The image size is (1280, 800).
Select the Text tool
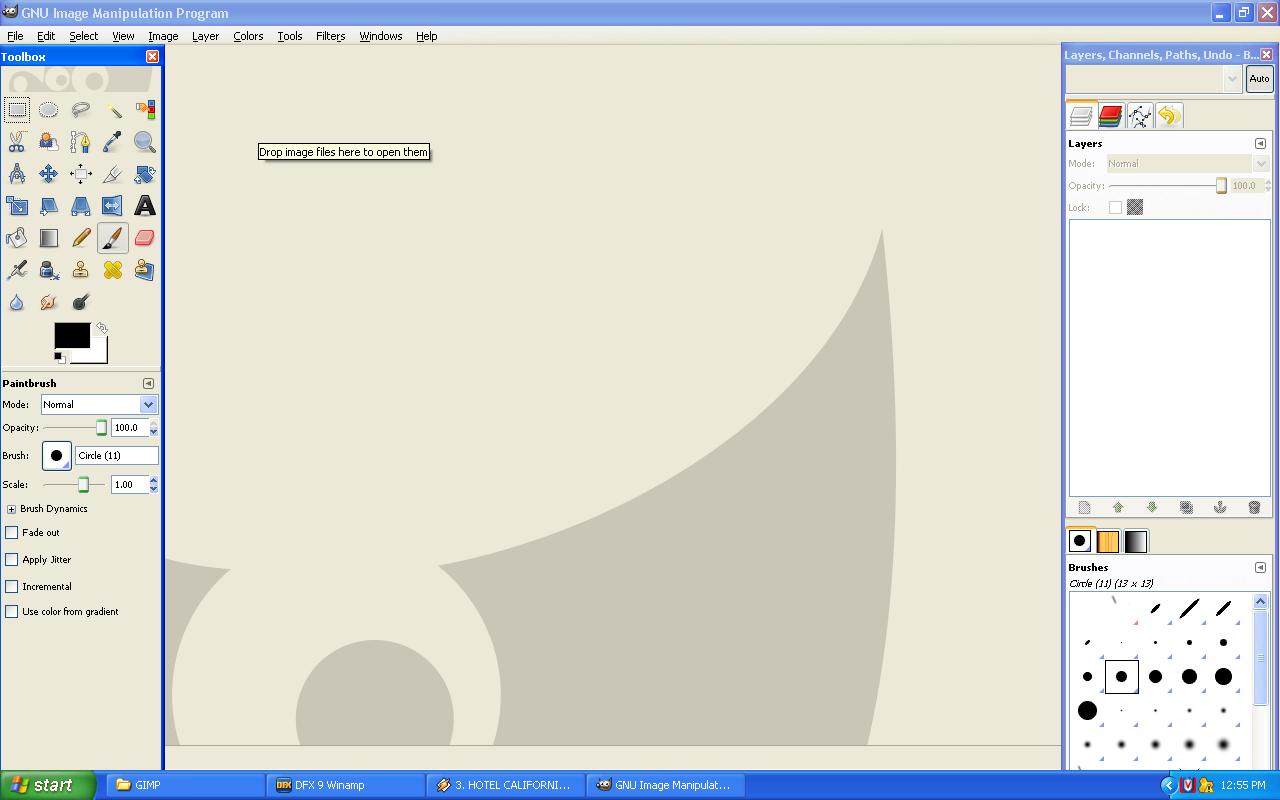click(x=145, y=206)
